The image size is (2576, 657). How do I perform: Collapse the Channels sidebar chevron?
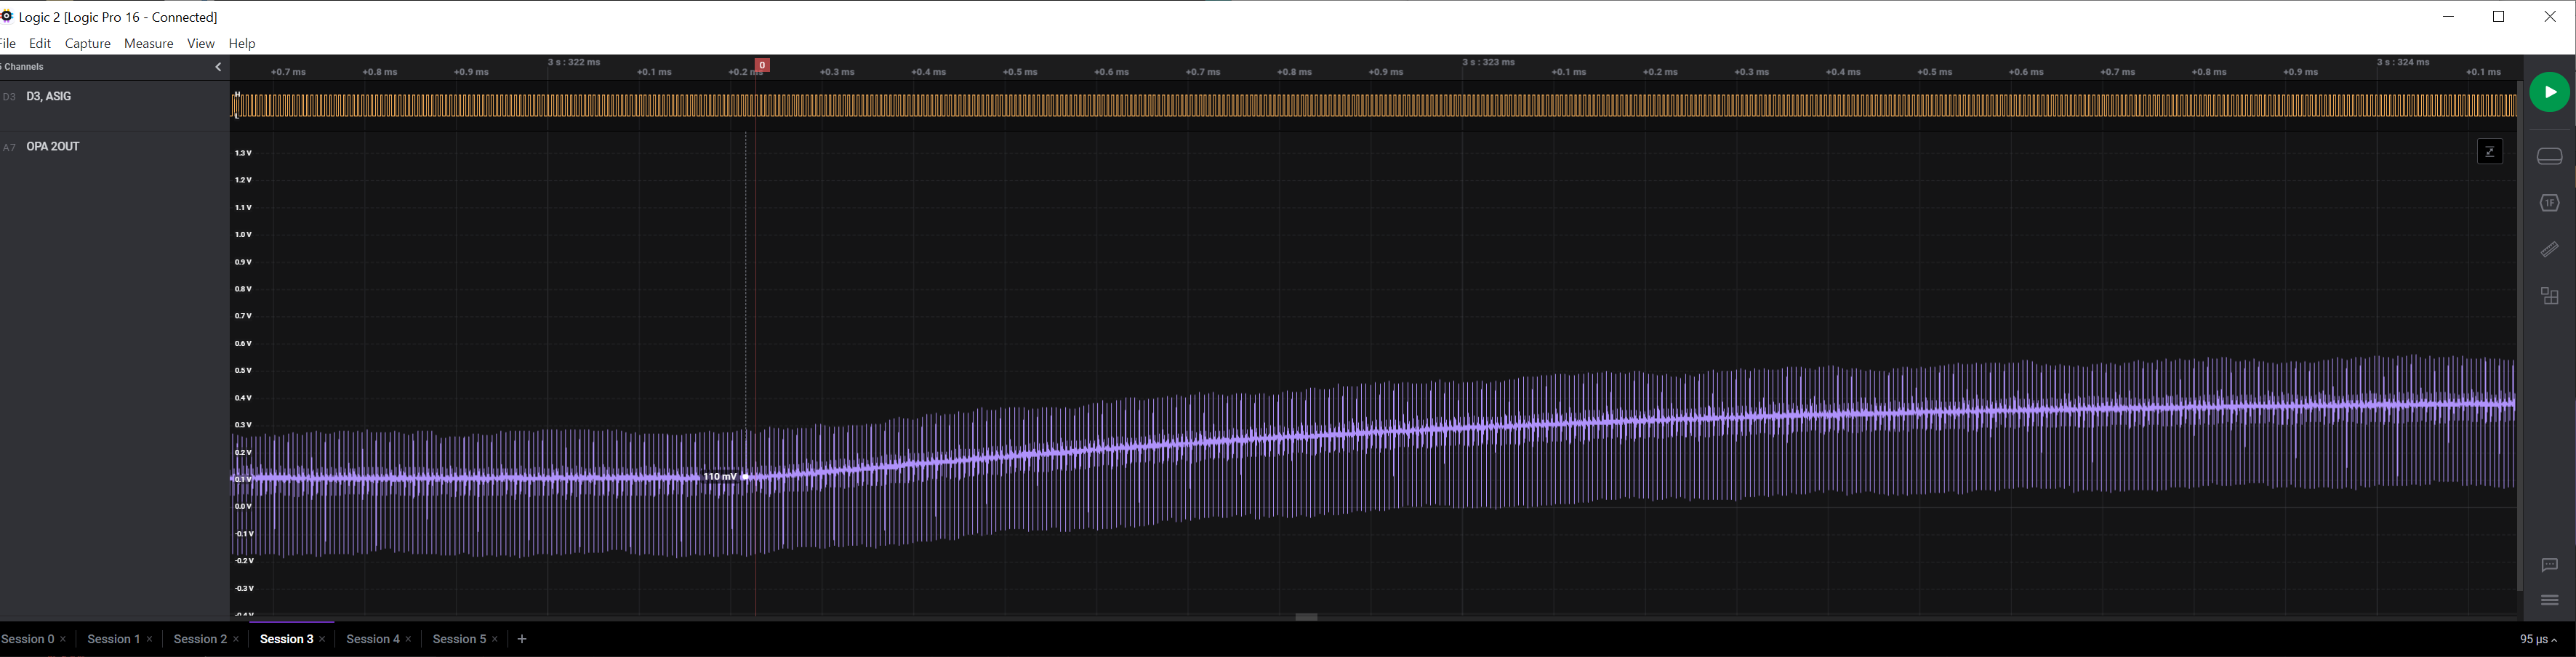(218, 67)
